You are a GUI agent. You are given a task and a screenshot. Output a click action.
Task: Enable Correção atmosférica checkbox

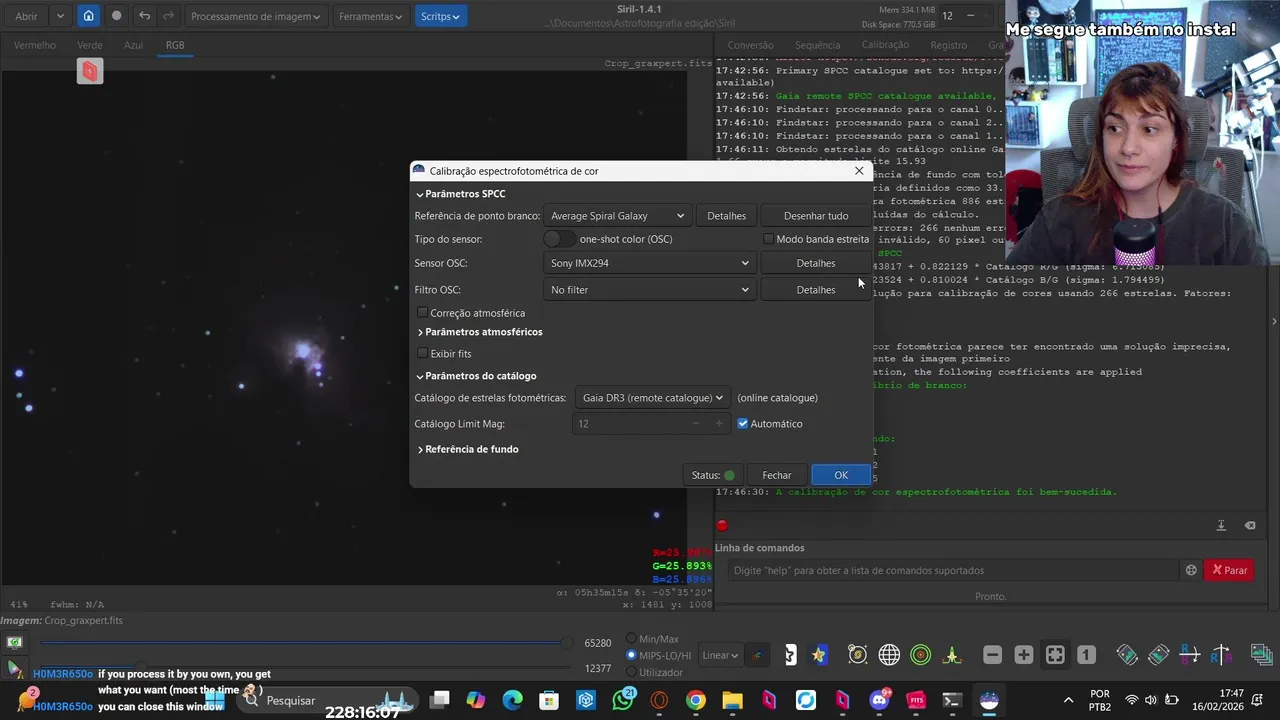click(422, 313)
